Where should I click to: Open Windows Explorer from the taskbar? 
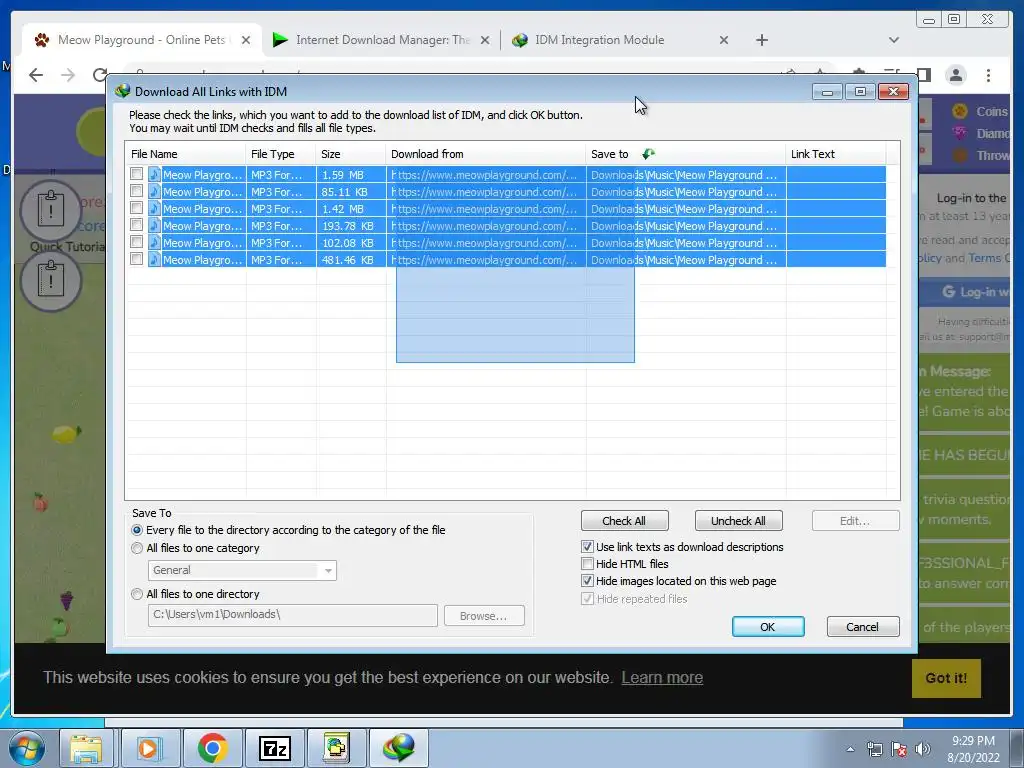[86, 748]
